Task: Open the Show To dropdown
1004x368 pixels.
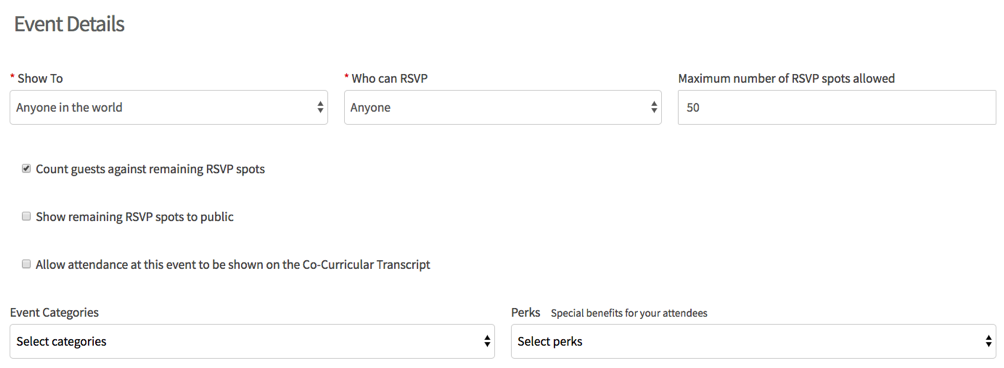Action: (x=169, y=108)
